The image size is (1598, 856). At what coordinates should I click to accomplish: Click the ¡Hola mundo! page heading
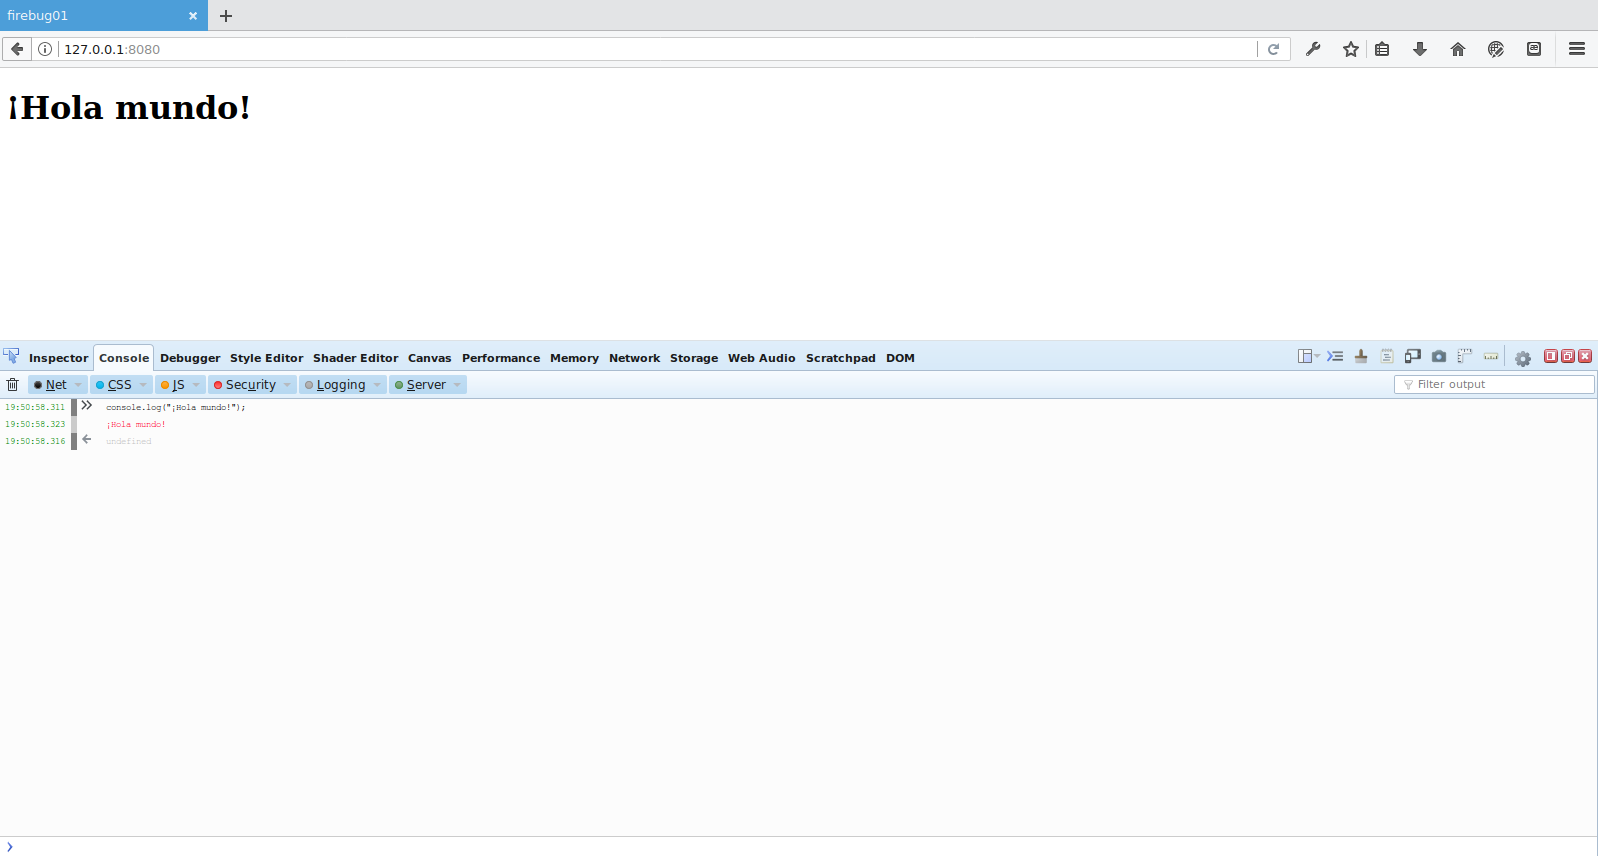click(x=129, y=107)
